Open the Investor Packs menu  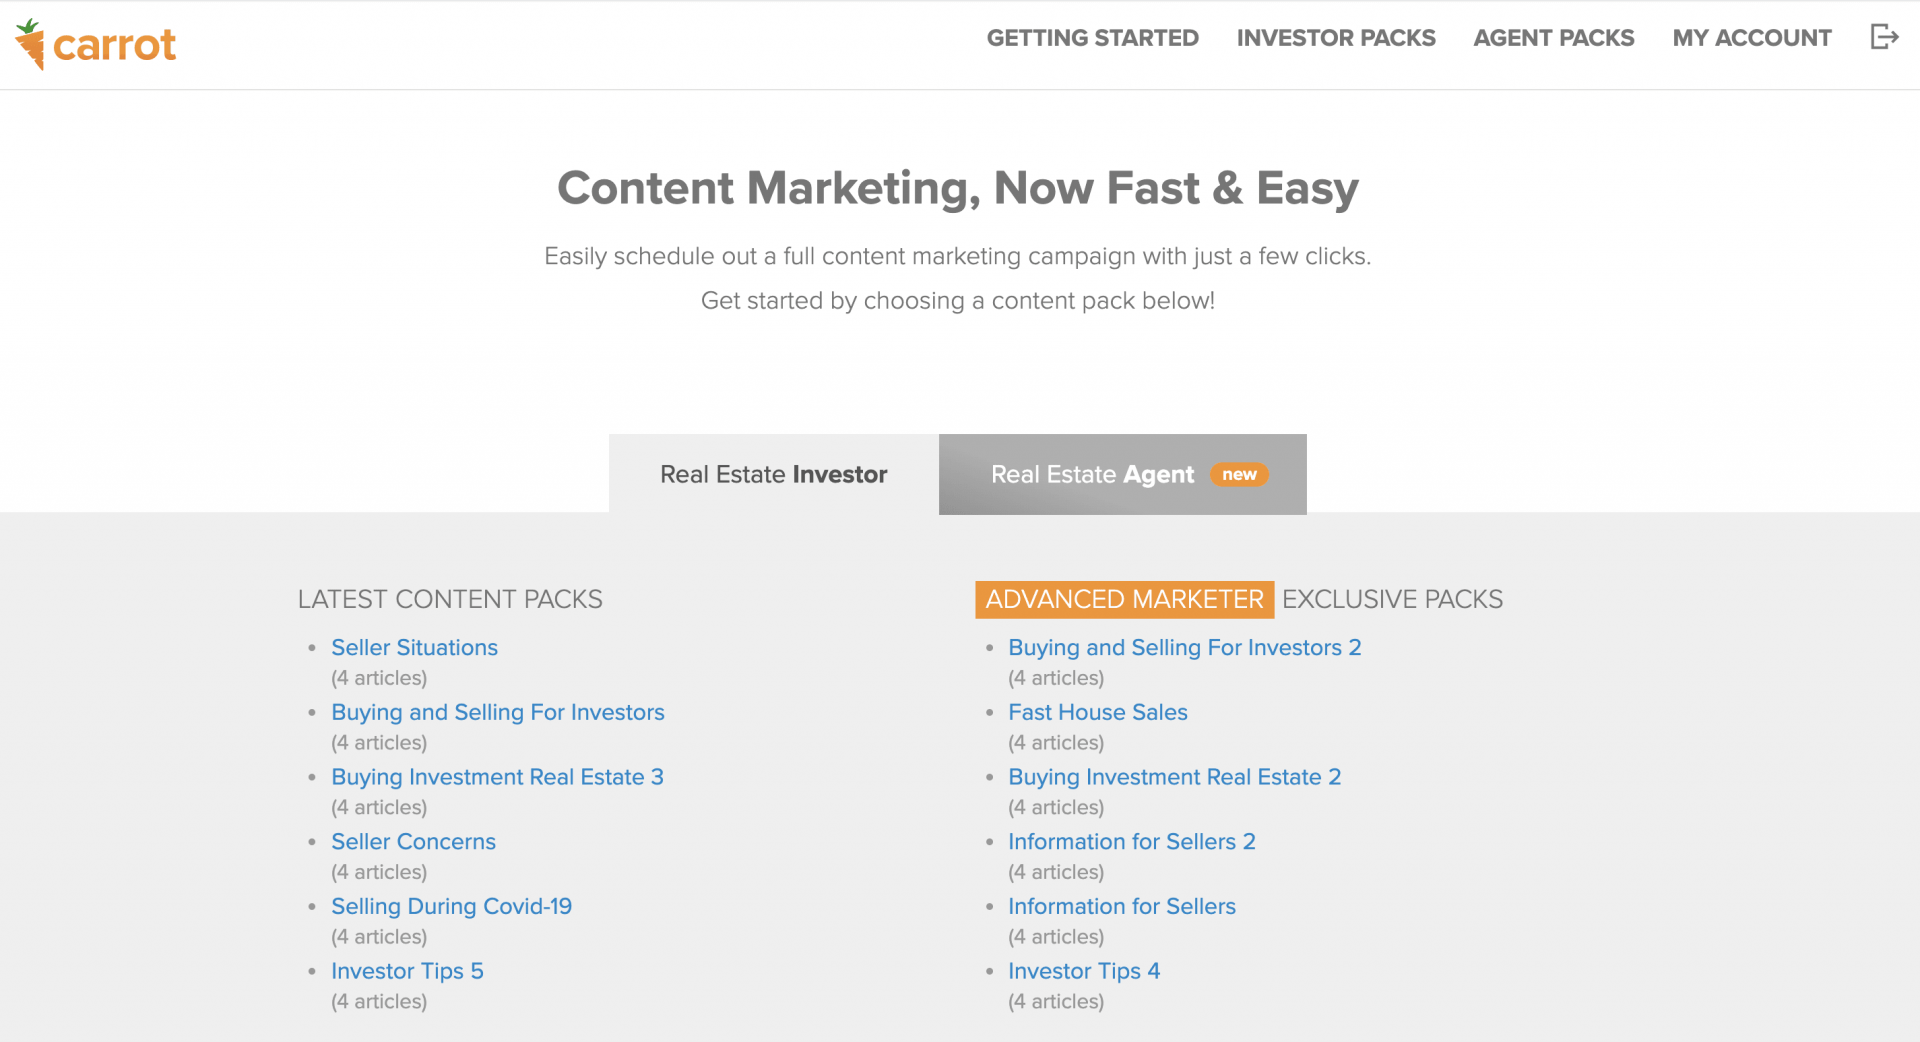pos(1335,38)
